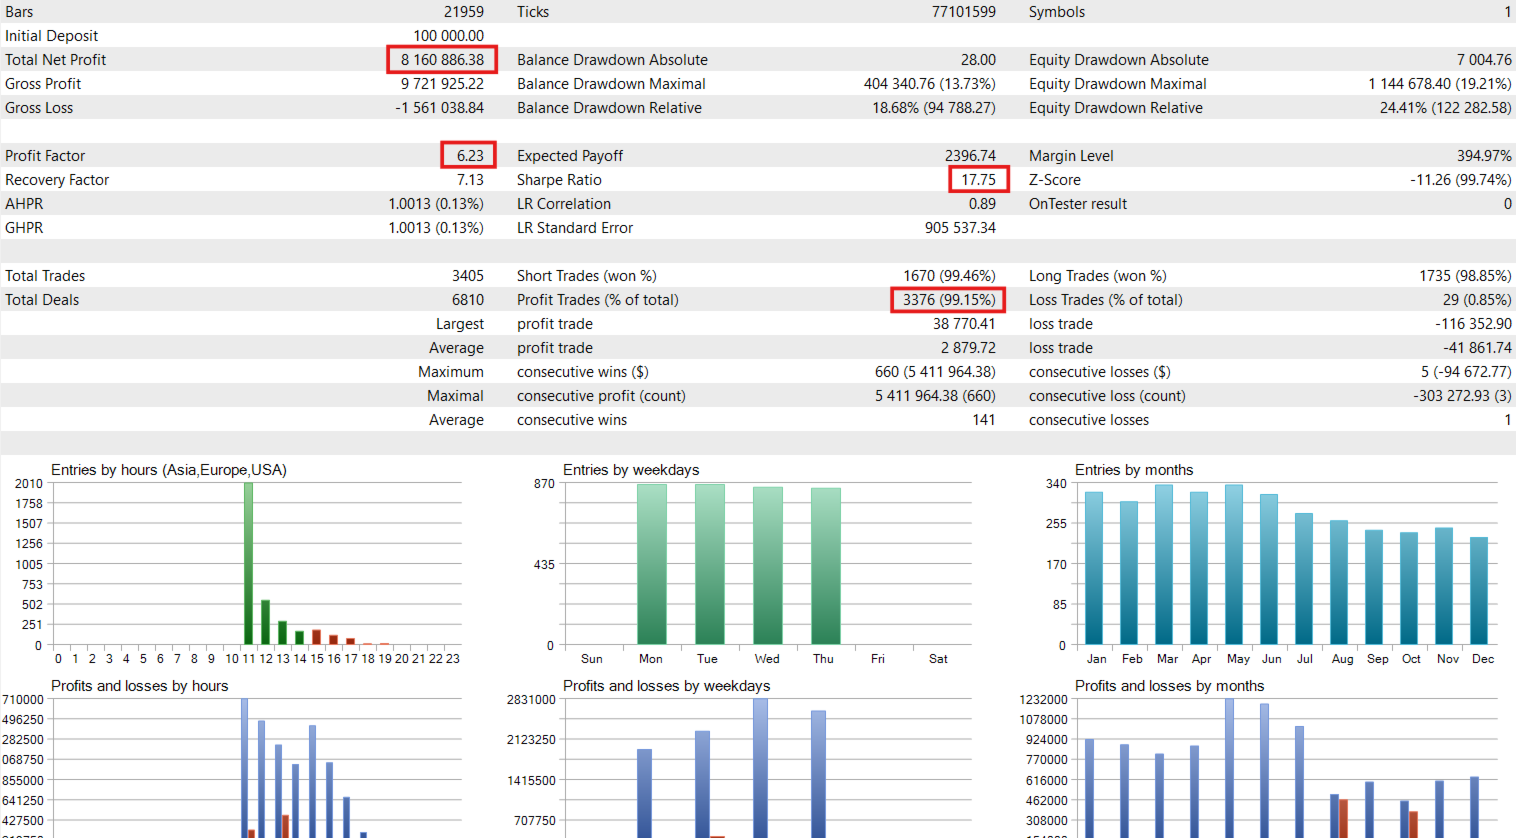Image resolution: width=1516 pixels, height=838 pixels.
Task: Click Equity Drawdown Relative value 24.41% (122 282.58)
Action: pos(1446,108)
